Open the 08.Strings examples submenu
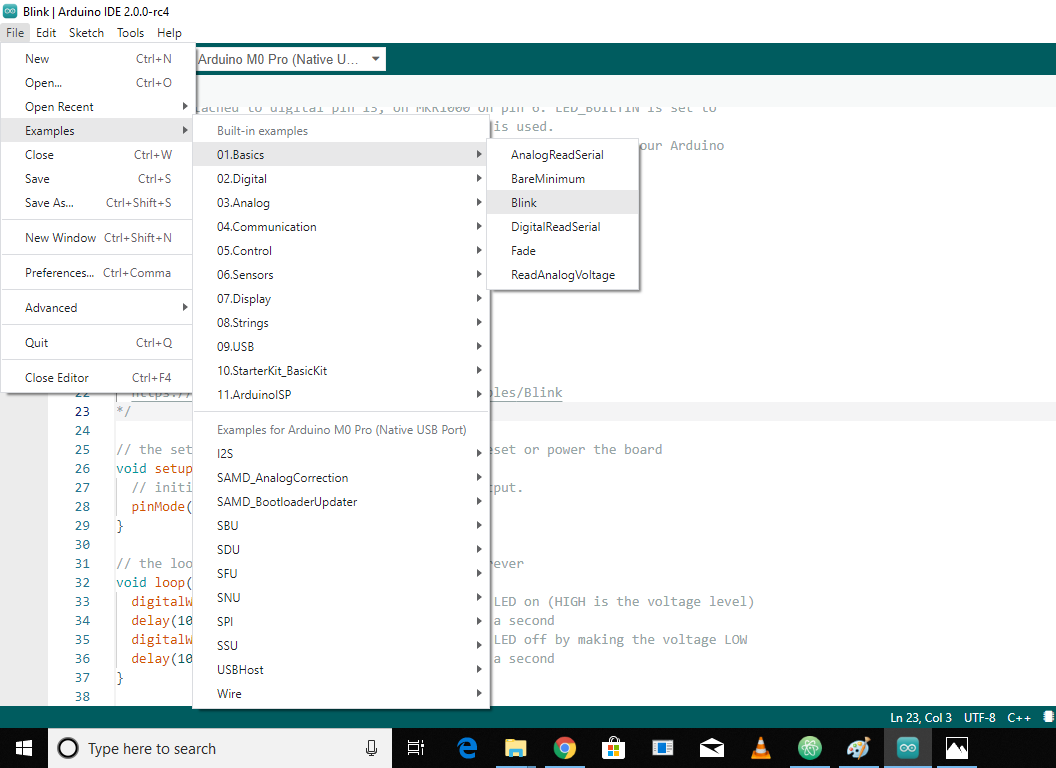 [341, 323]
